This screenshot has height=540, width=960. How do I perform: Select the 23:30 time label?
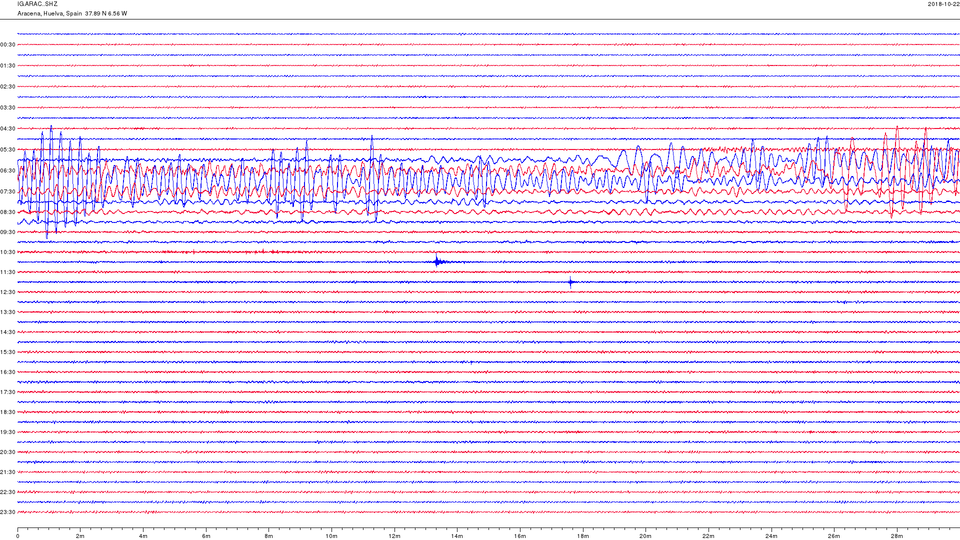point(8,512)
